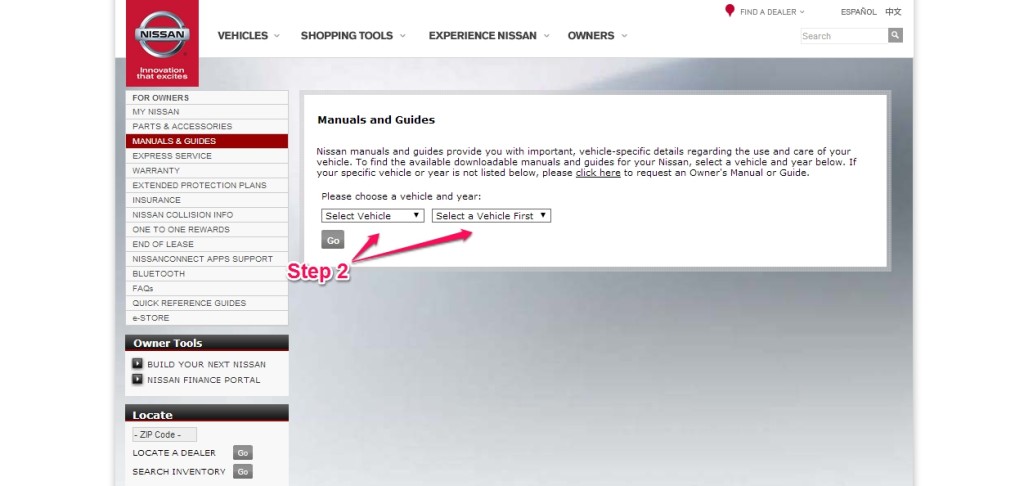
Task: Open the Owners menu
Action: pyautogui.click(x=597, y=35)
